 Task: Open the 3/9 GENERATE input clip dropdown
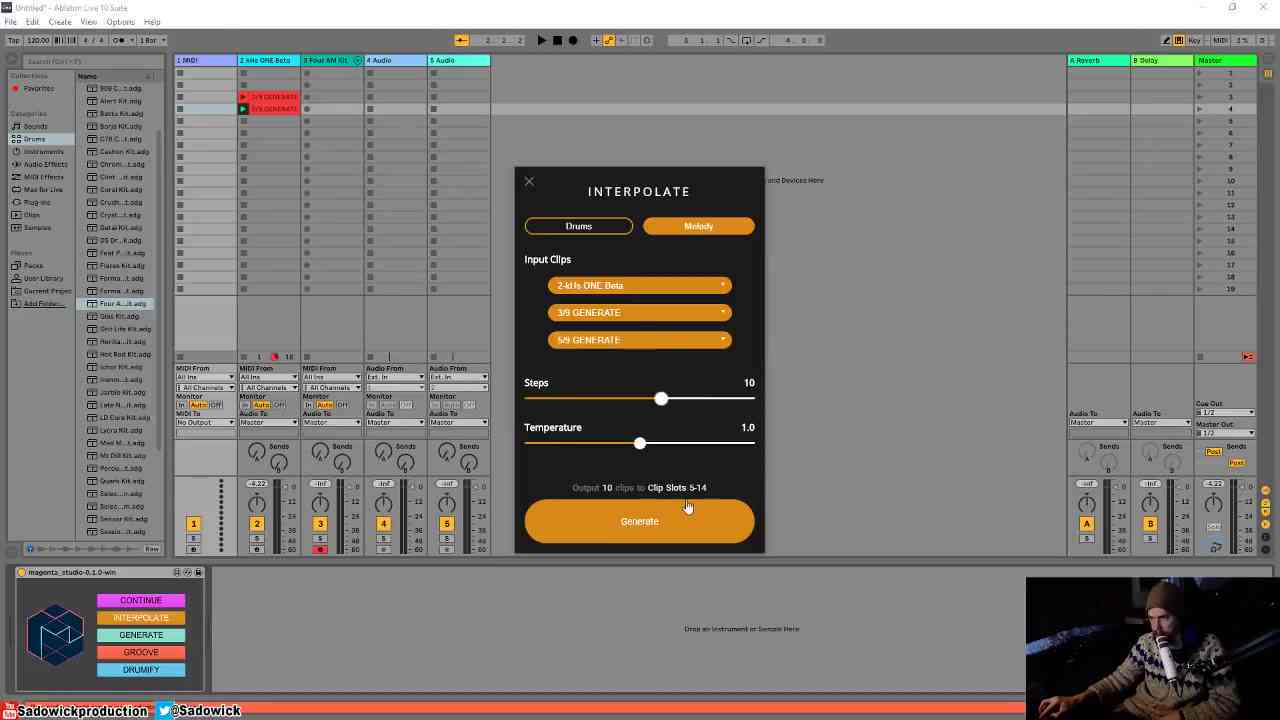(x=639, y=312)
